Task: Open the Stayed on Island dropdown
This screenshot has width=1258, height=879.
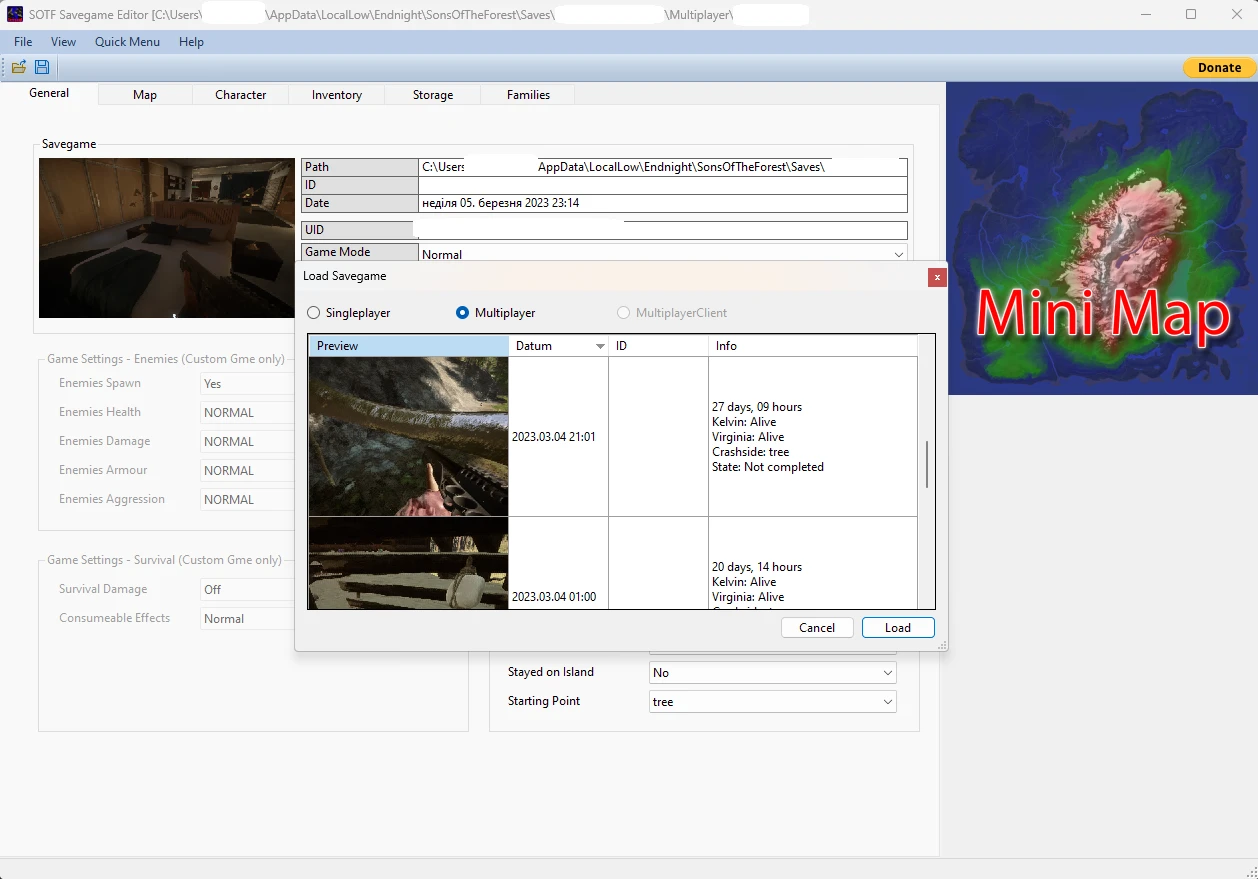Action: 772,673
